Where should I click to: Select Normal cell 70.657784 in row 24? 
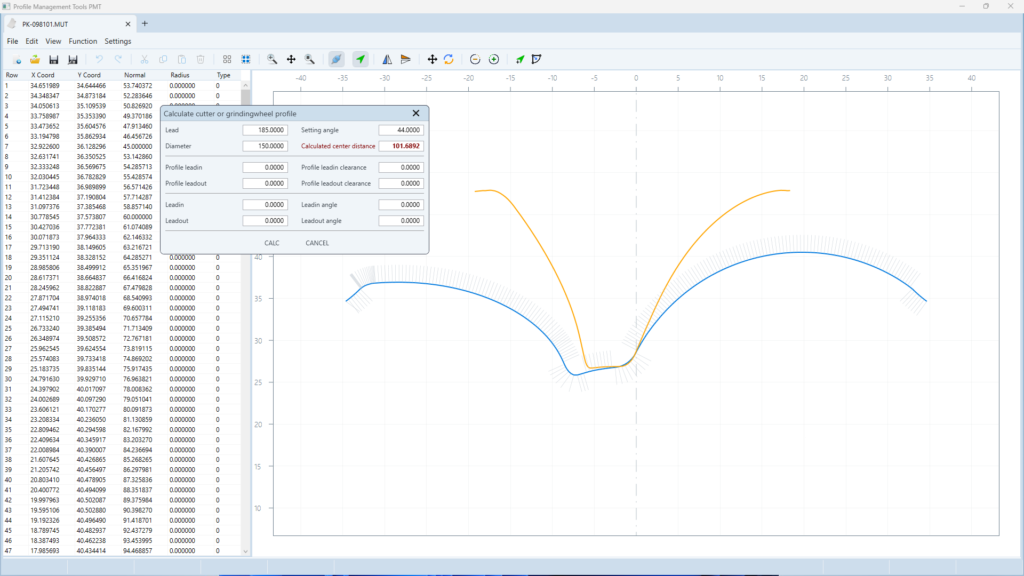137,318
